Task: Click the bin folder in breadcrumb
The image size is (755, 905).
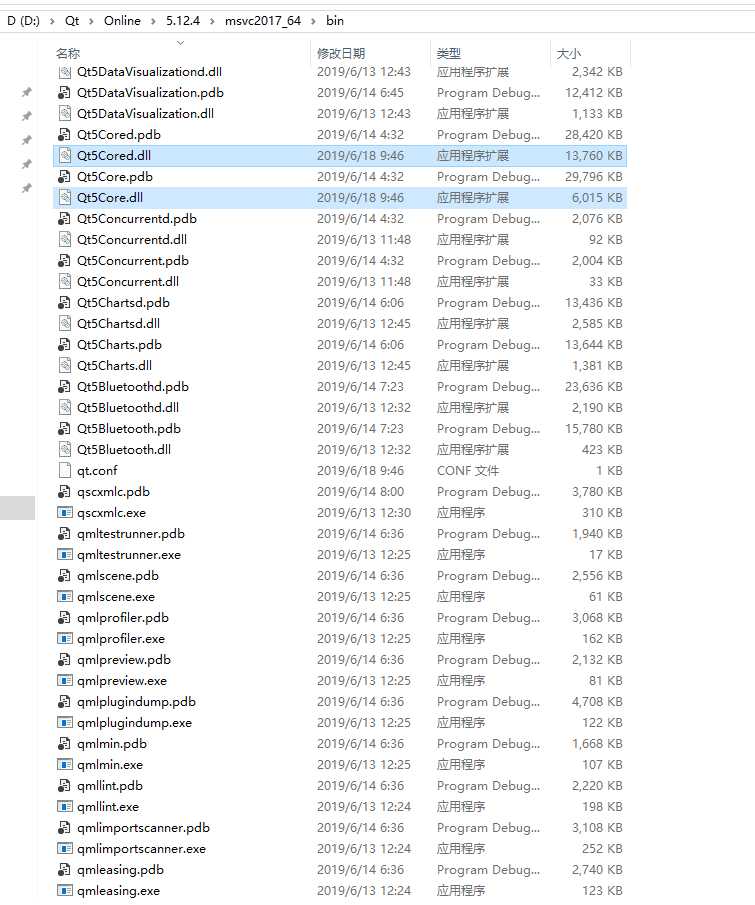Action: point(335,21)
